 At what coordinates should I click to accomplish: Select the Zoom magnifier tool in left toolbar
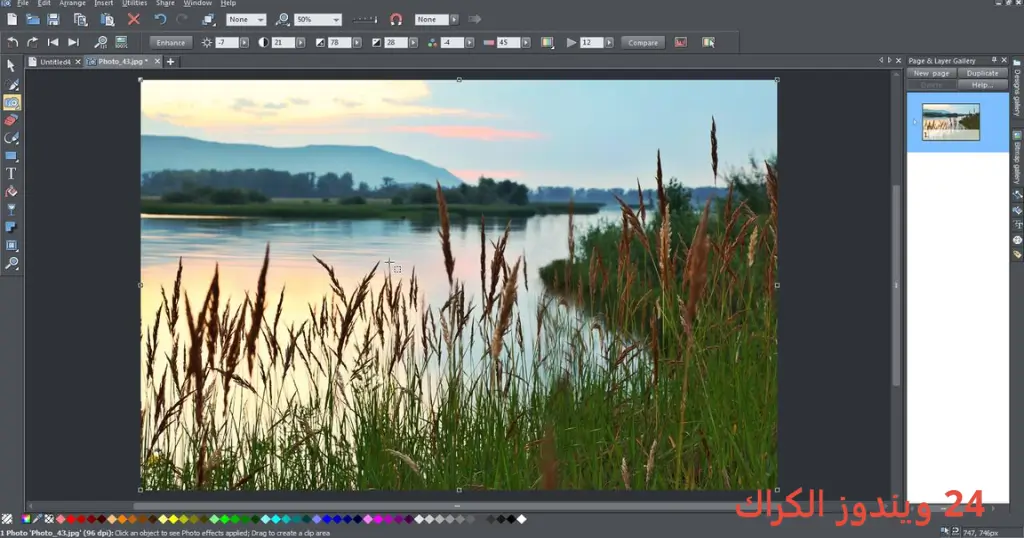coord(12,263)
